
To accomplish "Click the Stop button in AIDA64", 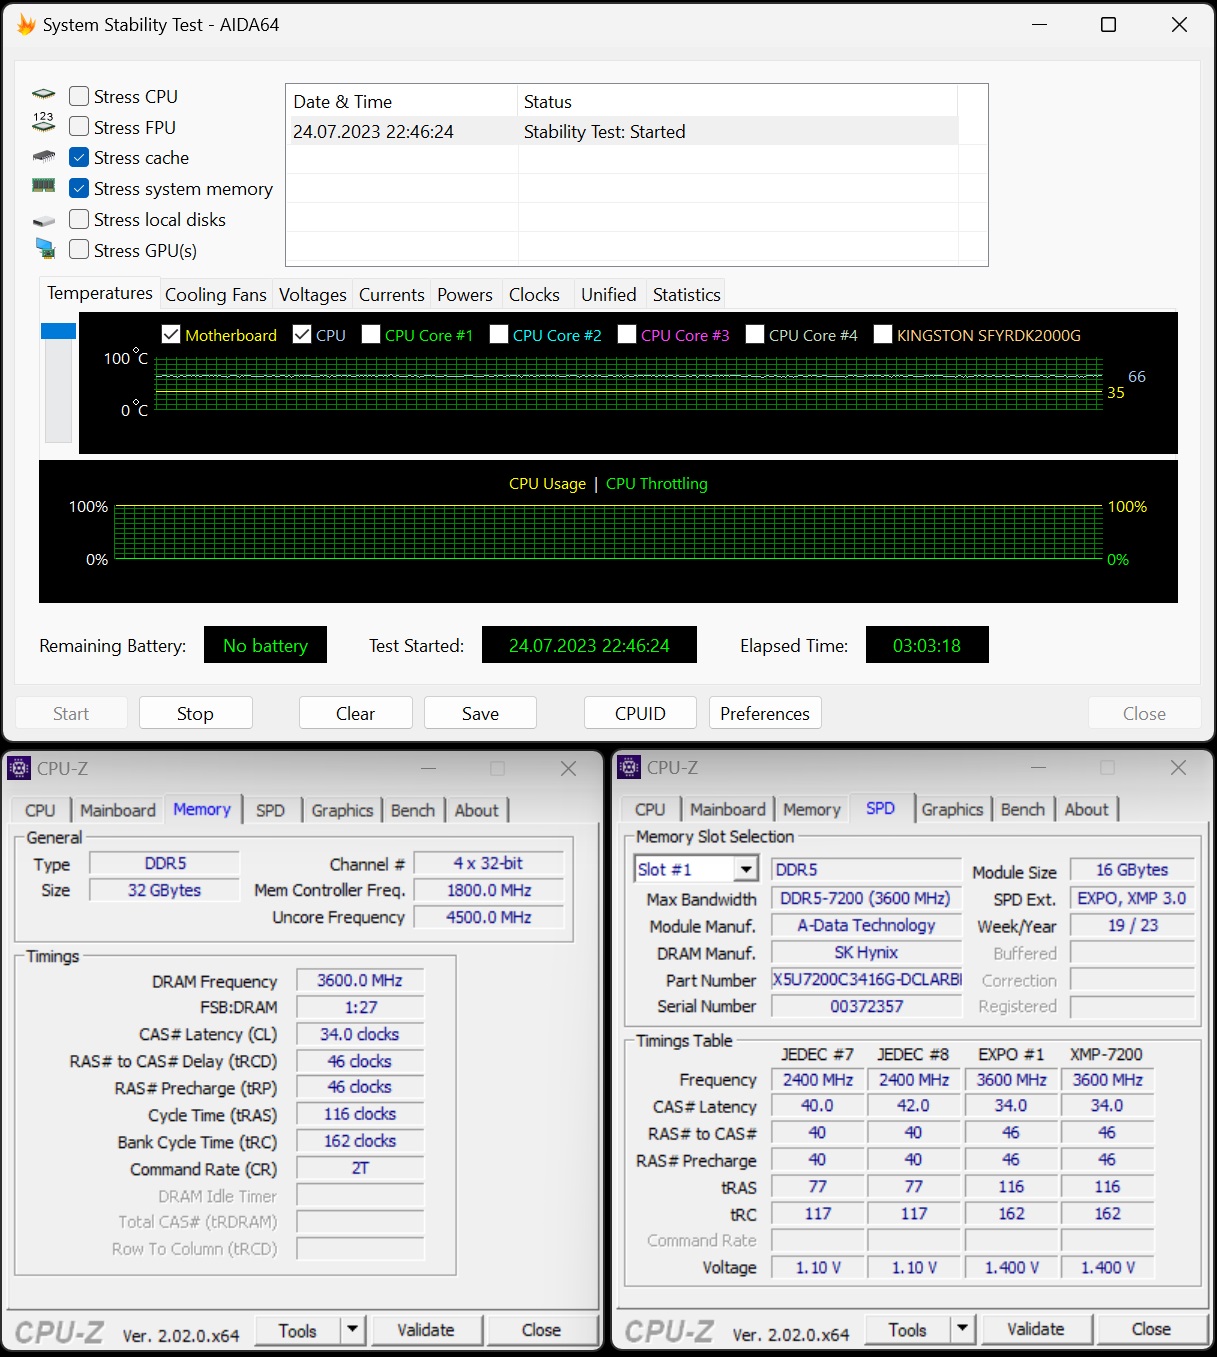I will (195, 713).
